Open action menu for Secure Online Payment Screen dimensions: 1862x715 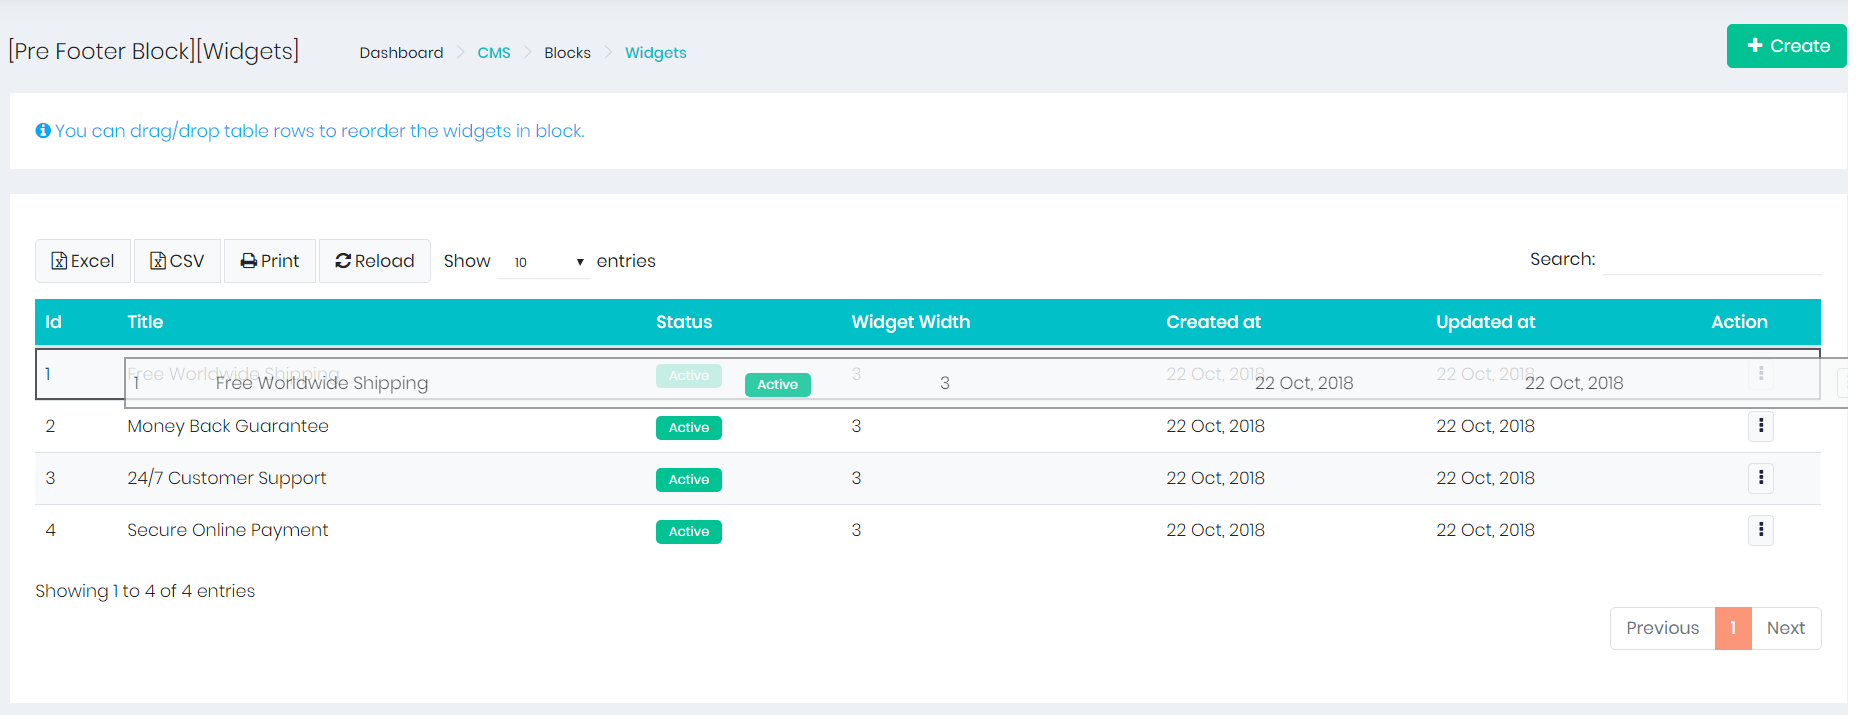(x=1761, y=530)
